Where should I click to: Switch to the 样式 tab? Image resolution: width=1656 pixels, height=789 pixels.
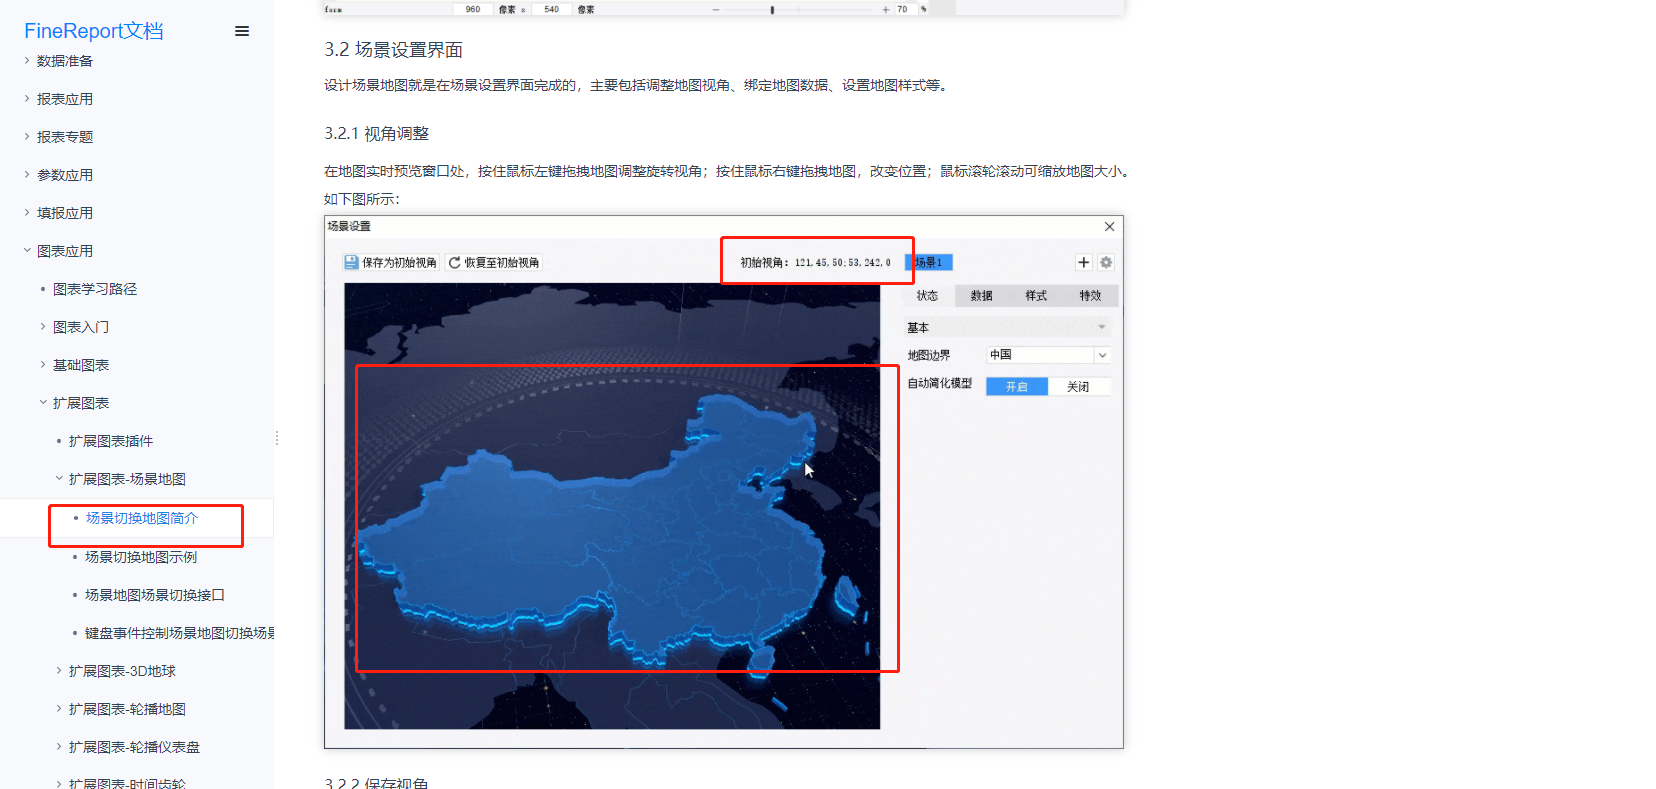(x=1036, y=296)
